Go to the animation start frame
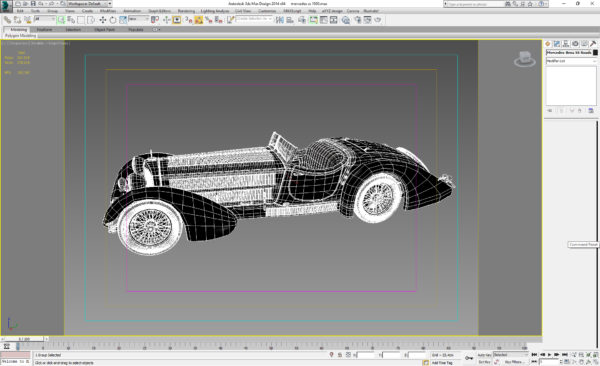Viewport: 600px width, 366px height. [535, 355]
